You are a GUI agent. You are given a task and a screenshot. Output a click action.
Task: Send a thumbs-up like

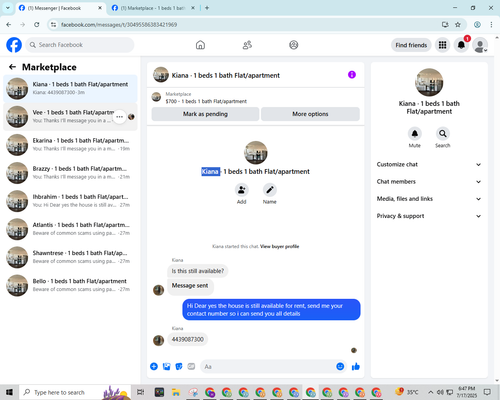356,367
